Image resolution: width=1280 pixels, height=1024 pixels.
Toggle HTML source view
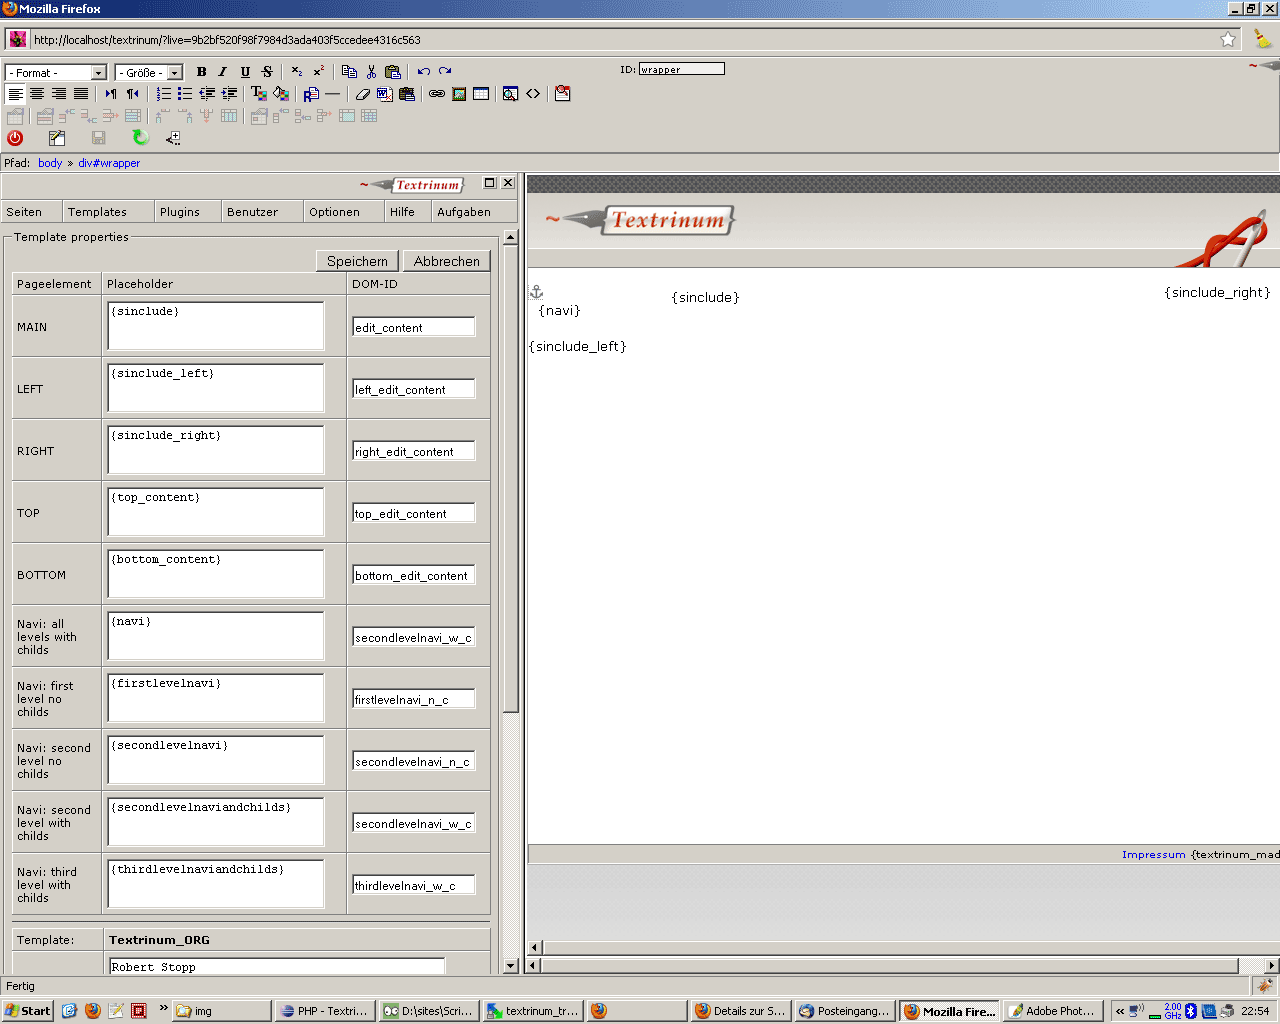[533, 94]
